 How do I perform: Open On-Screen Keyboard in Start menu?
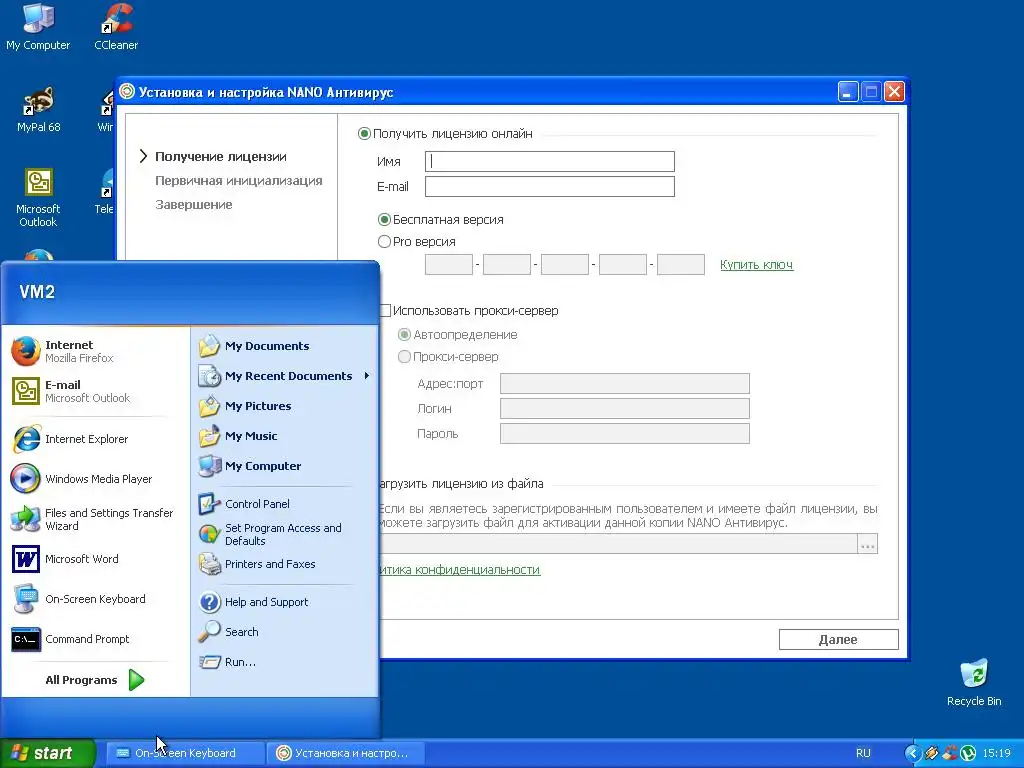coord(95,599)
